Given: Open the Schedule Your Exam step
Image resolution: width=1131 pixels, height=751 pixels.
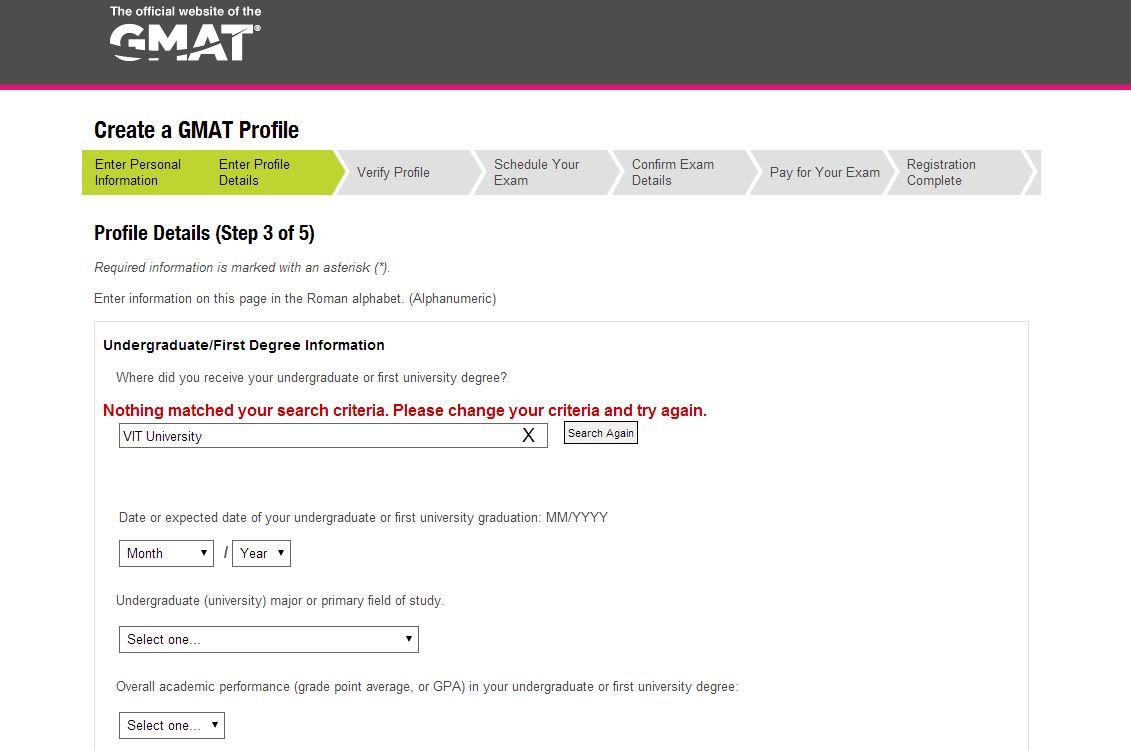Looking at the screenshot, I should tap(536, 172).
